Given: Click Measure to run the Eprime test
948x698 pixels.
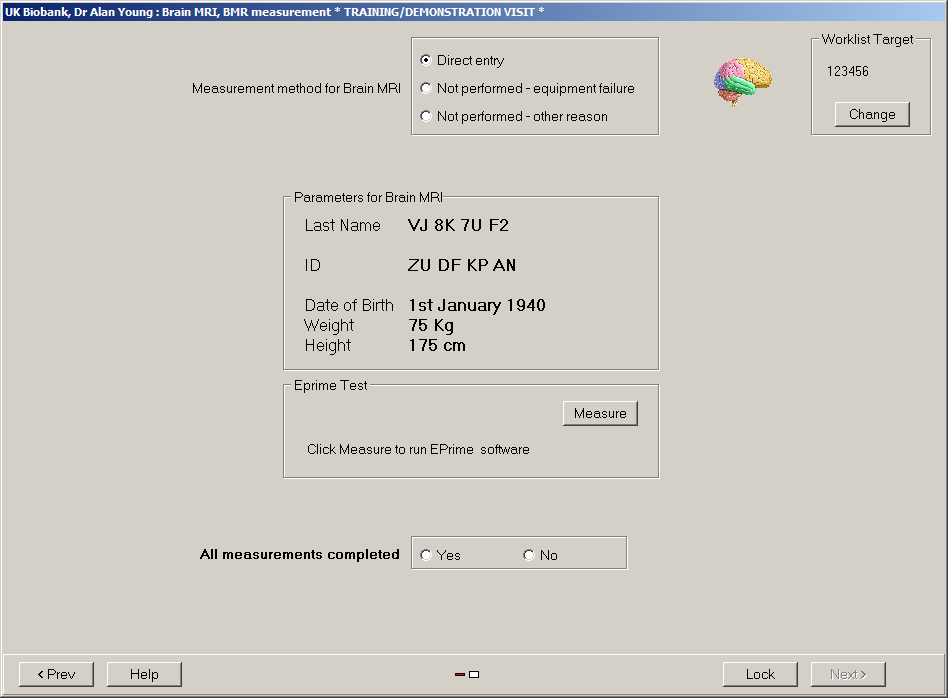Looking at the screenshot, I should pyautogui.click(x=600, y=414).
